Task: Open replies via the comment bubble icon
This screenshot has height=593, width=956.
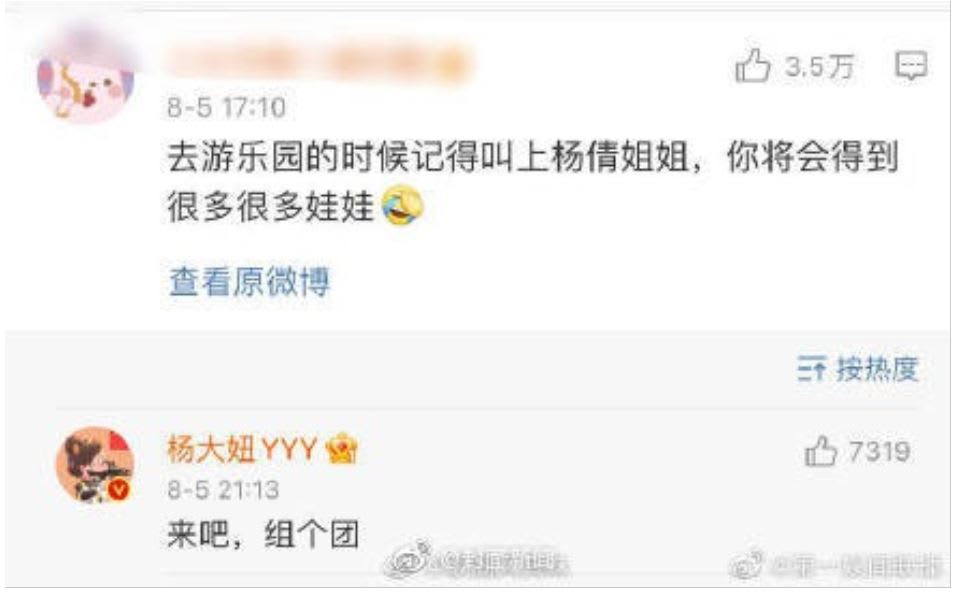Action: pos(911,65)
